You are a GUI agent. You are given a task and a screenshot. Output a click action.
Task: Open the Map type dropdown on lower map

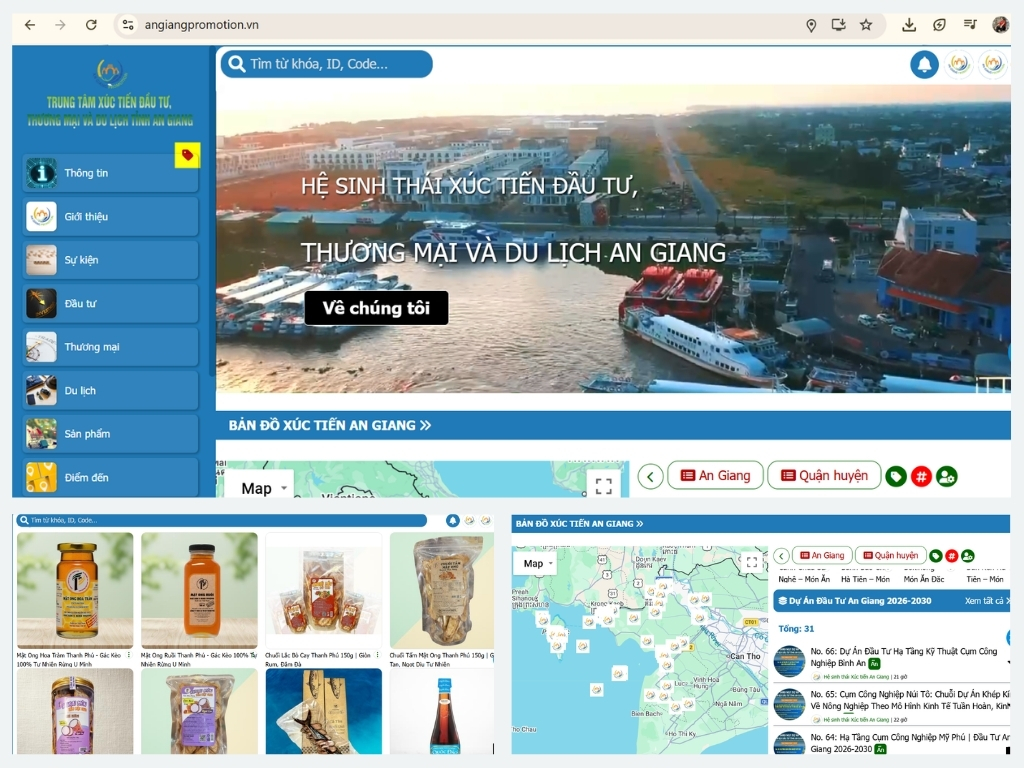point(539,563)
